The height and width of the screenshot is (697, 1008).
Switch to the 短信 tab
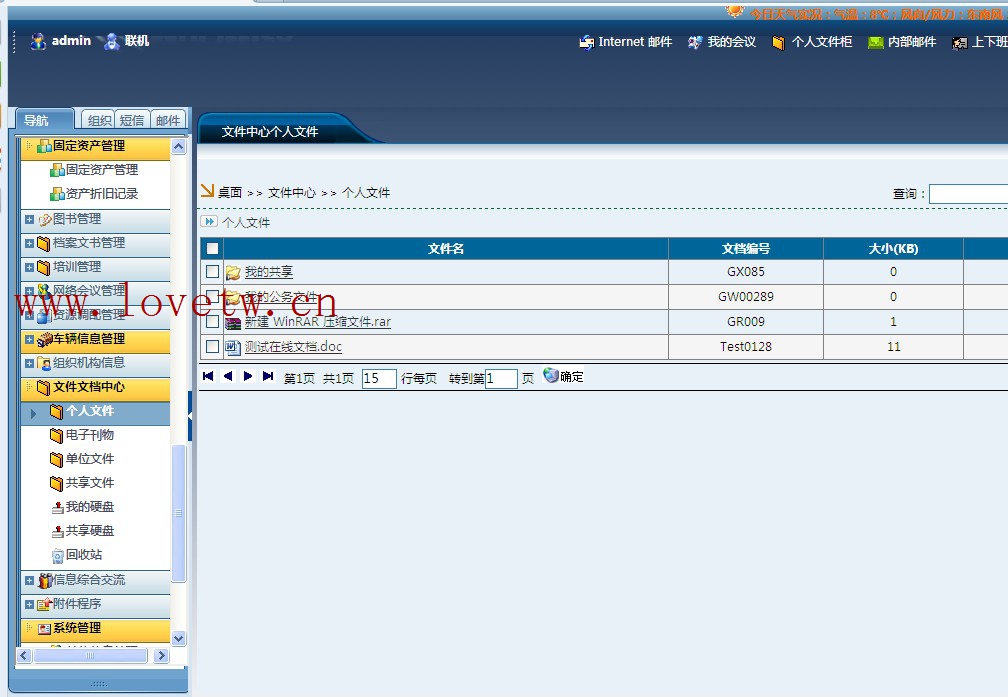coord(132,120)
